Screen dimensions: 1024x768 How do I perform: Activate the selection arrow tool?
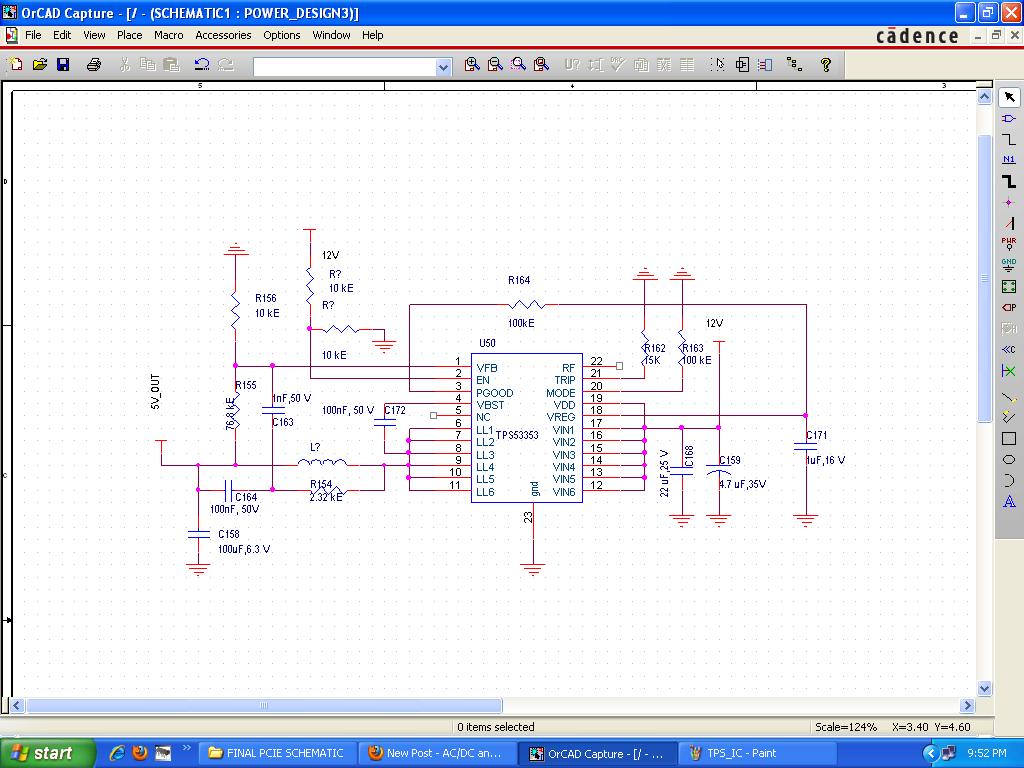1009,96
